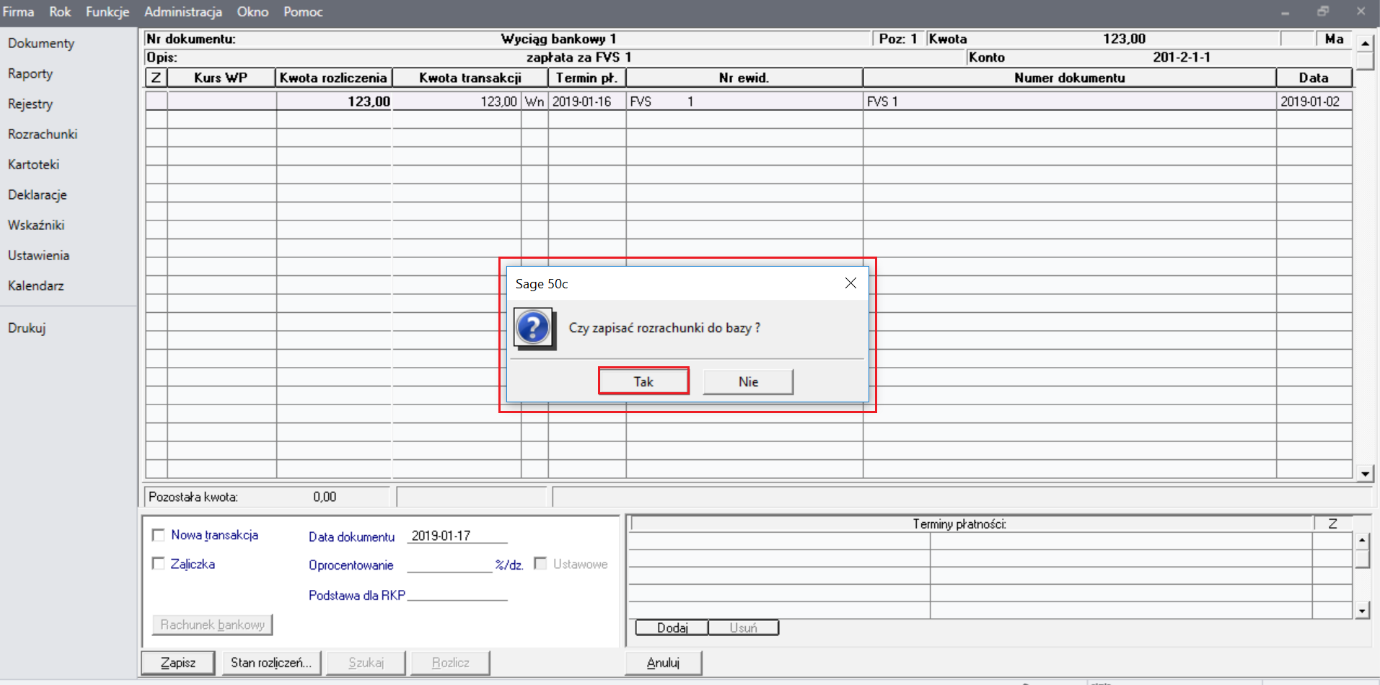Click the Numer dokumentu column header

1069,78
